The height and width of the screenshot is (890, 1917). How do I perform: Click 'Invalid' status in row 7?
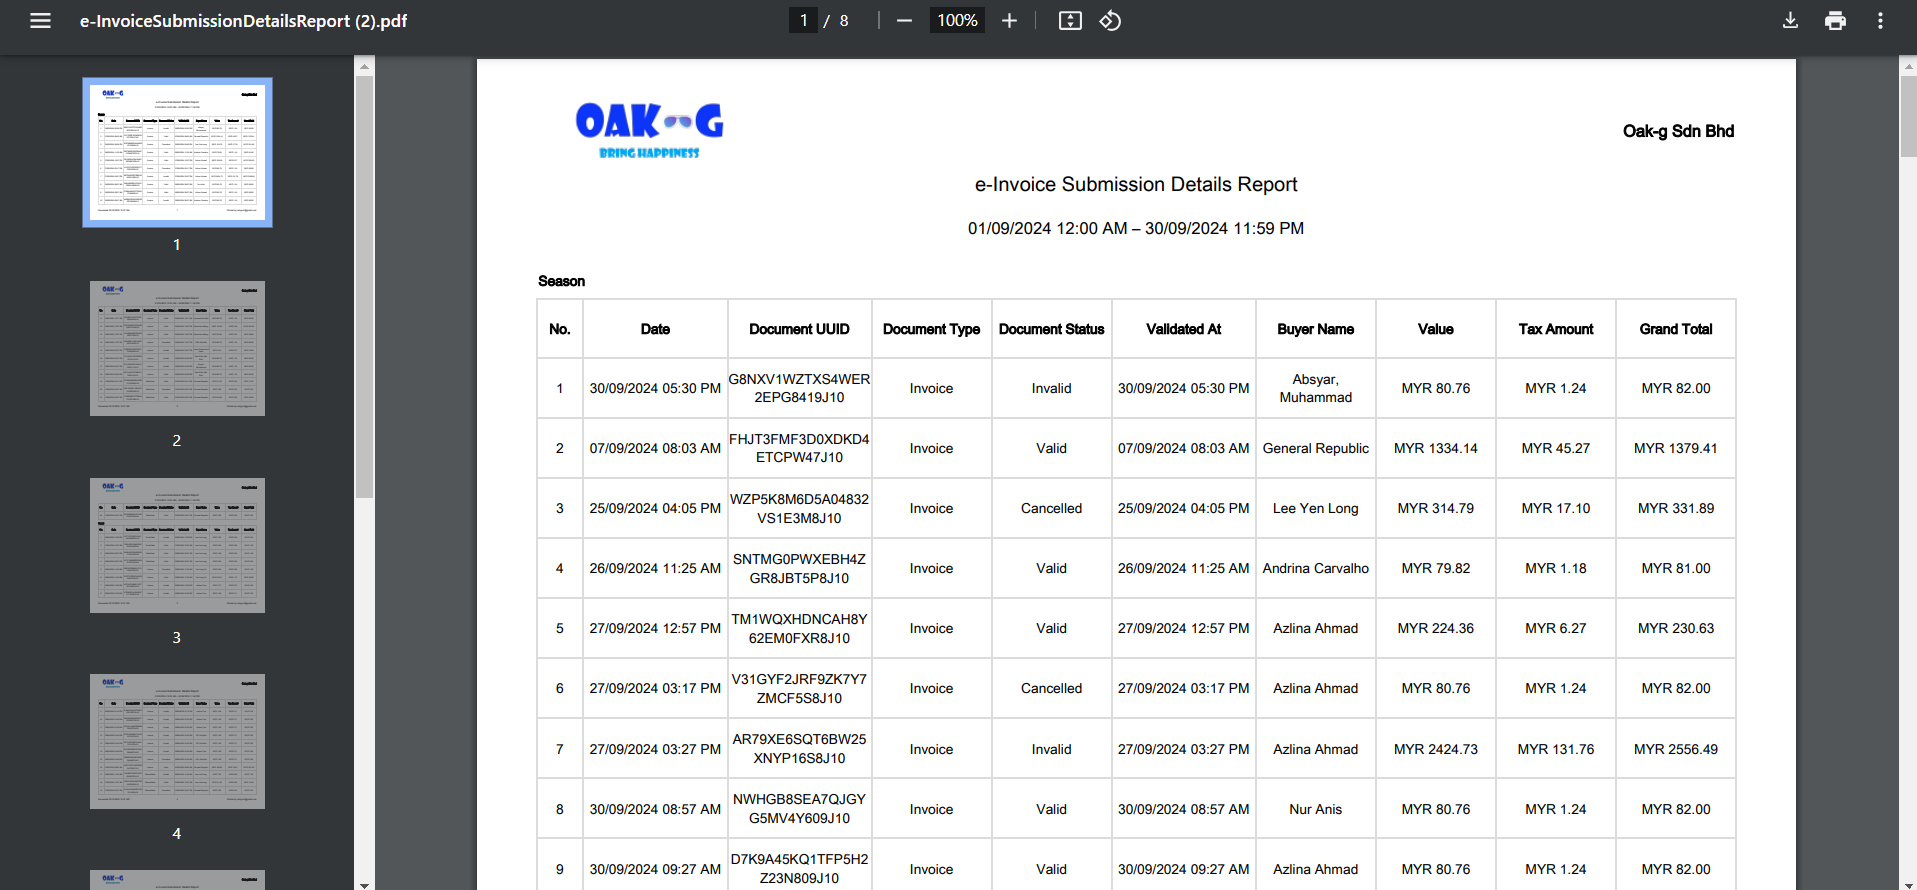(1051, 749)
